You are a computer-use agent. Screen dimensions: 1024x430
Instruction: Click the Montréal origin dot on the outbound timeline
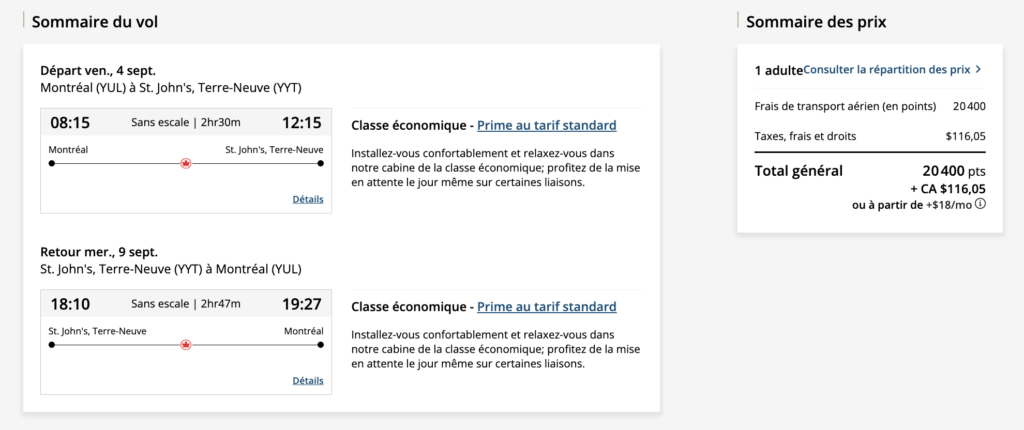(x=51, y=163)
